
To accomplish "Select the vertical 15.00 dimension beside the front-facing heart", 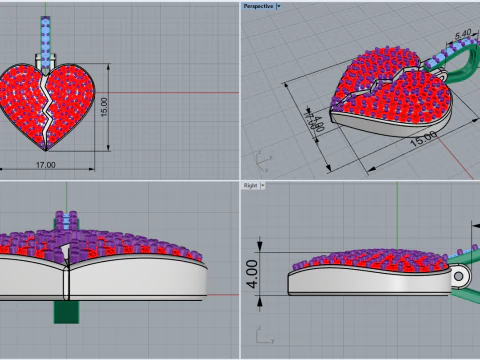I will pos(104,107).
